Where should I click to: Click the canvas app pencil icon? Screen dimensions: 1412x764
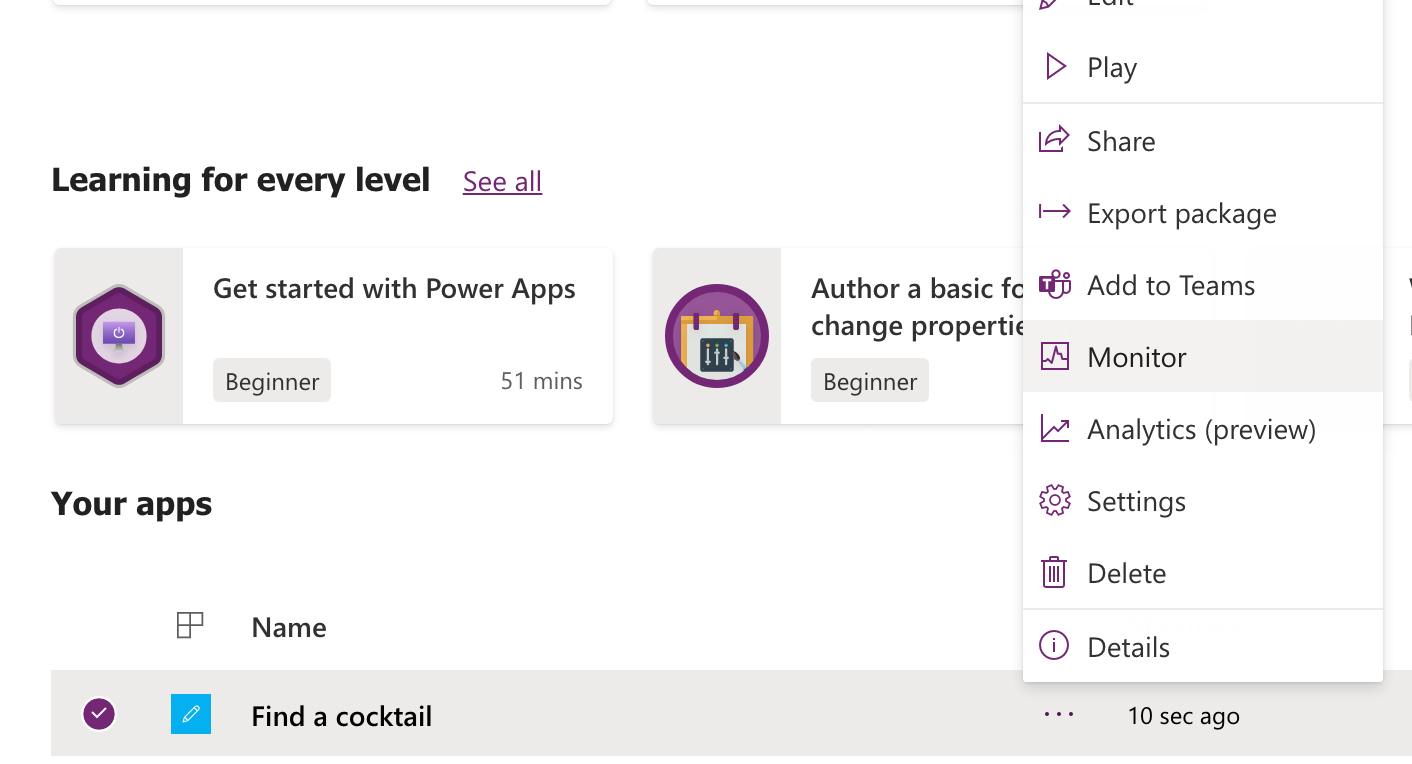pos(191,714)
